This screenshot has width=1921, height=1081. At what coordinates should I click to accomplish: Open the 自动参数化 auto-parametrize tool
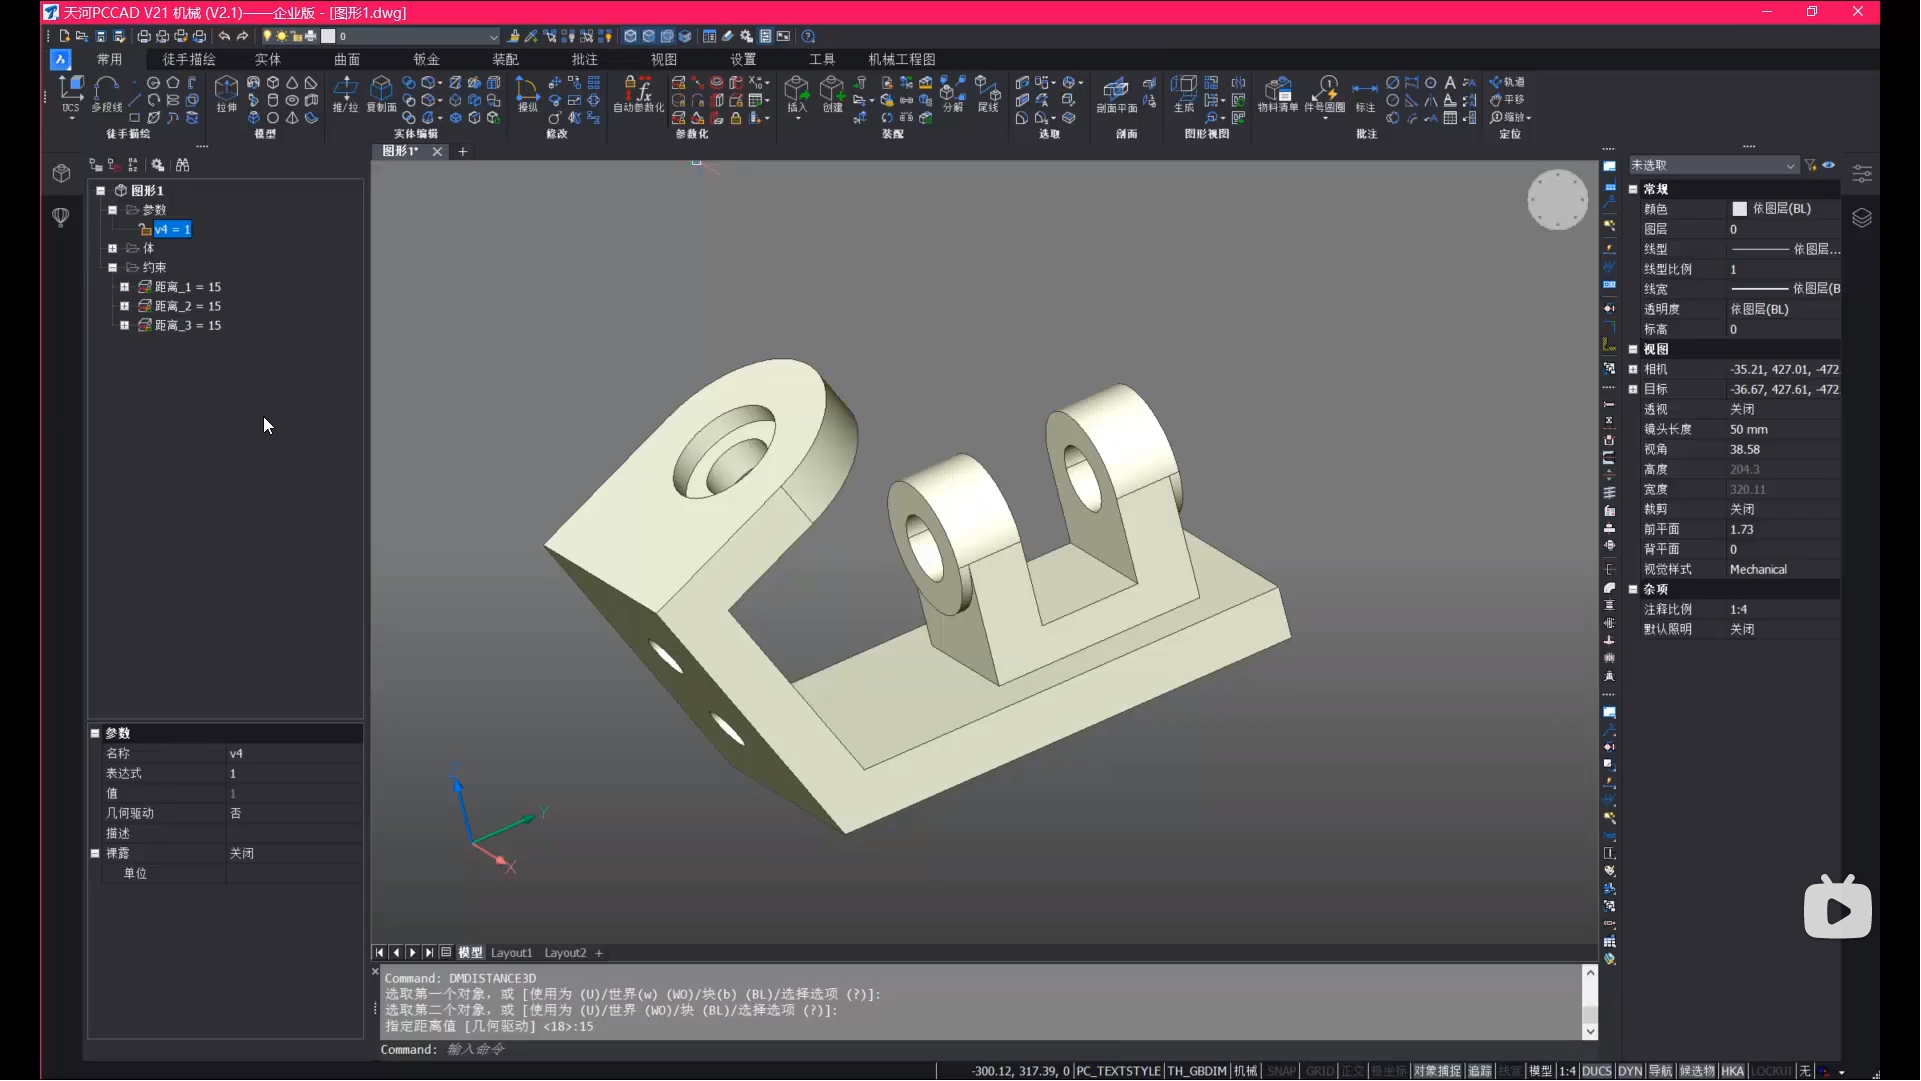pyautogui.click(x=638, y=93)
